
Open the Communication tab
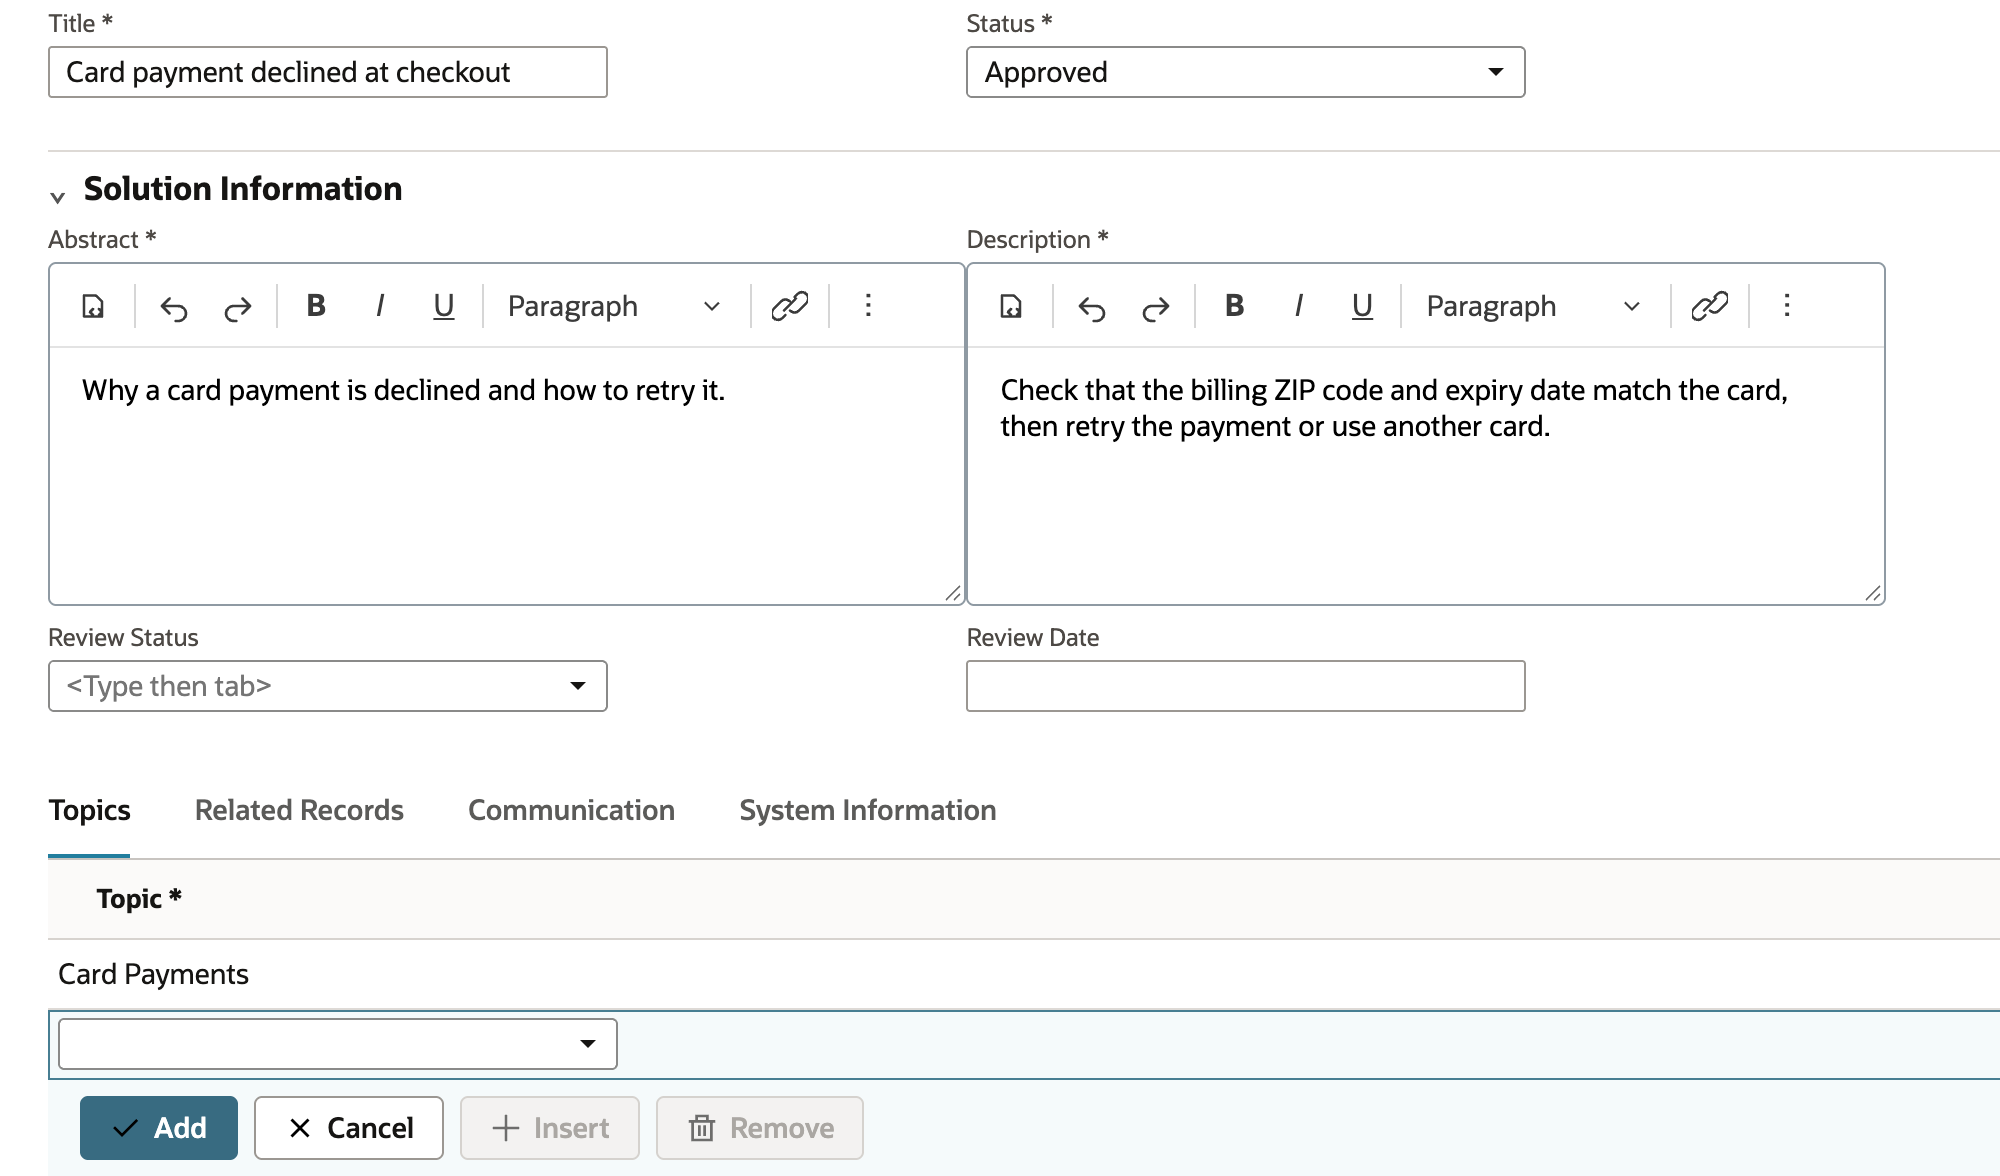(571, 810)
